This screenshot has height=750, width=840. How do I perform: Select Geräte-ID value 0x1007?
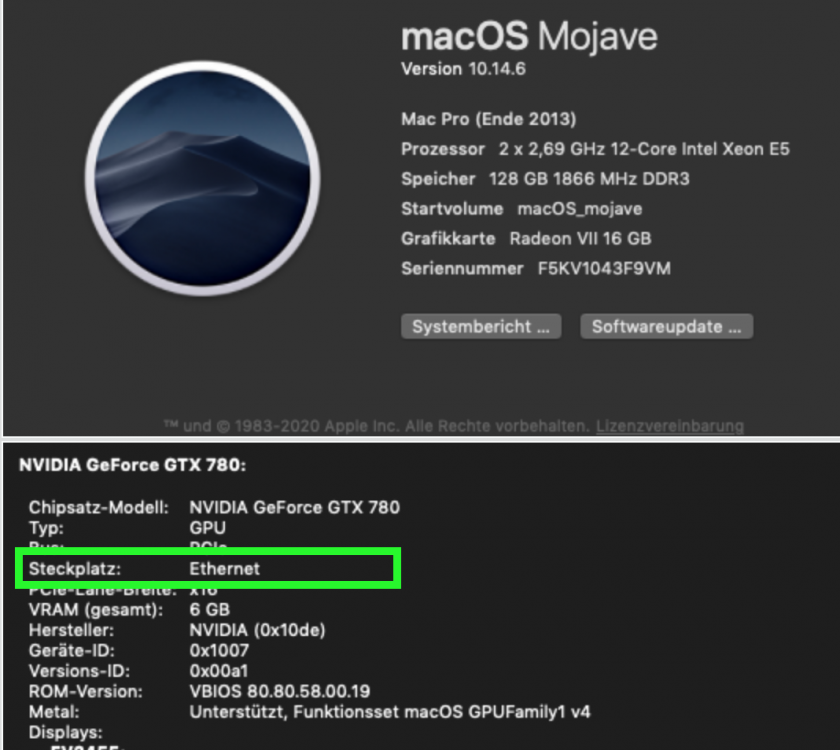click(x=219, y=650)
